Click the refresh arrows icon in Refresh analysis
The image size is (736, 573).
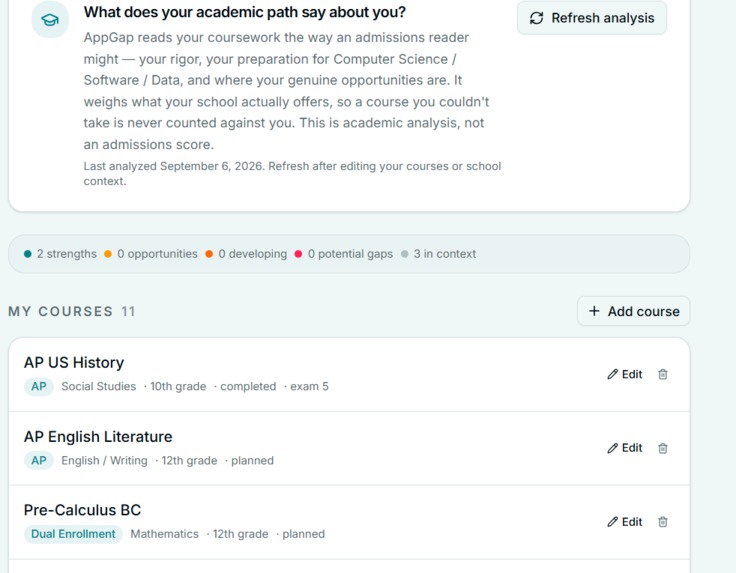537,18
